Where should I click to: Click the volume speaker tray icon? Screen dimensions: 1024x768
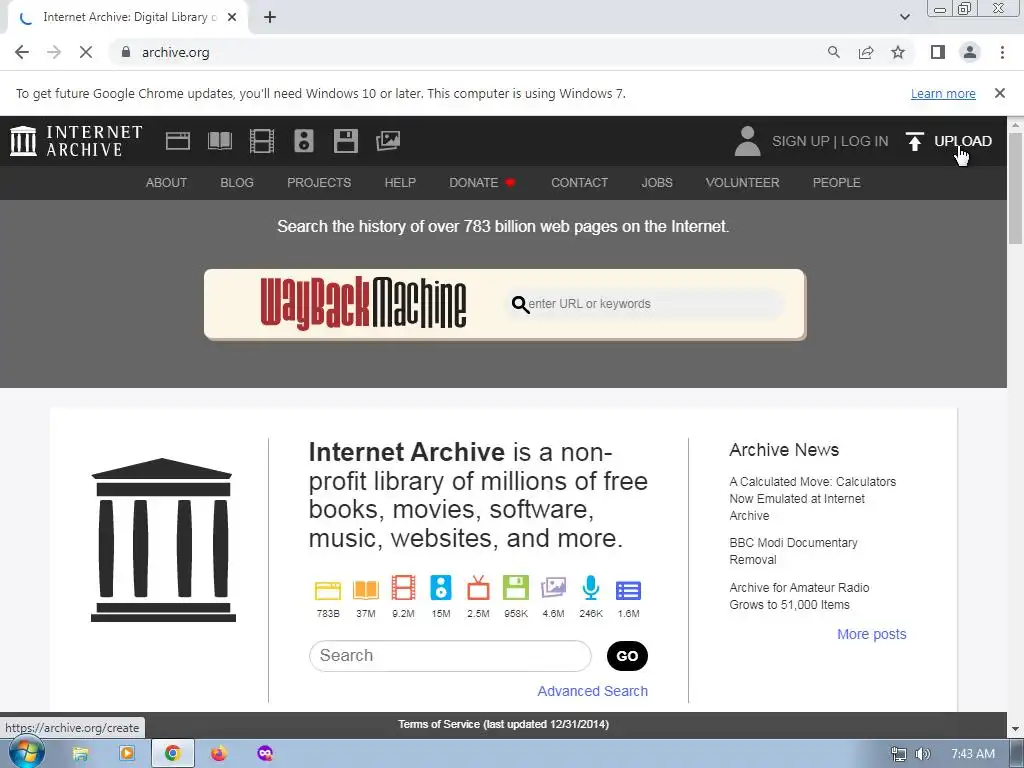[x=923, y=754]
